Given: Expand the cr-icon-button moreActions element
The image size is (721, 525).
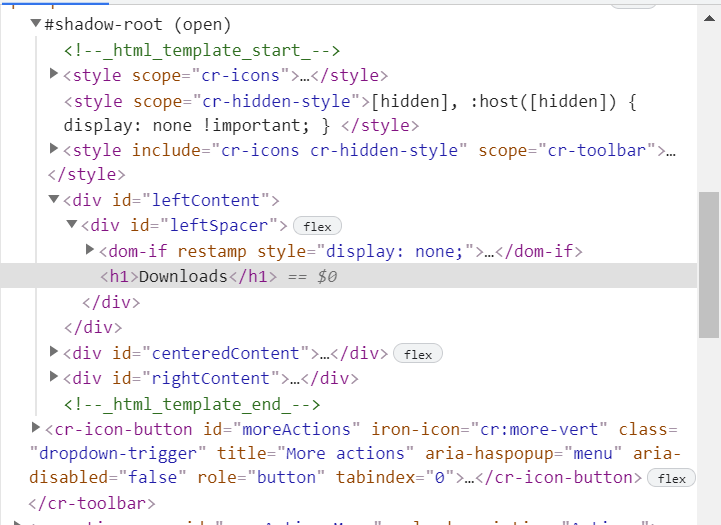Looking at the screenshot, I should (x=37, y=428).
